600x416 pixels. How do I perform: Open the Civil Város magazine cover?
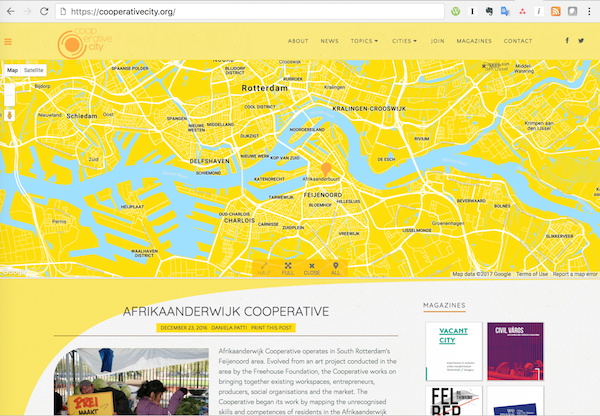pos(515,351)
